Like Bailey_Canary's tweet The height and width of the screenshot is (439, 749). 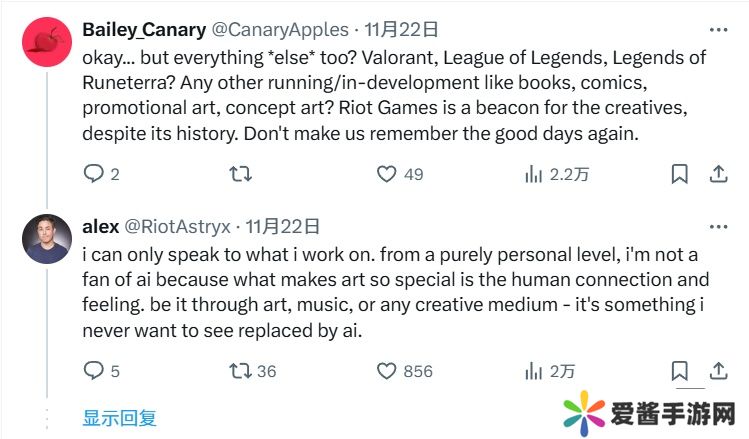tap(387, 174)
